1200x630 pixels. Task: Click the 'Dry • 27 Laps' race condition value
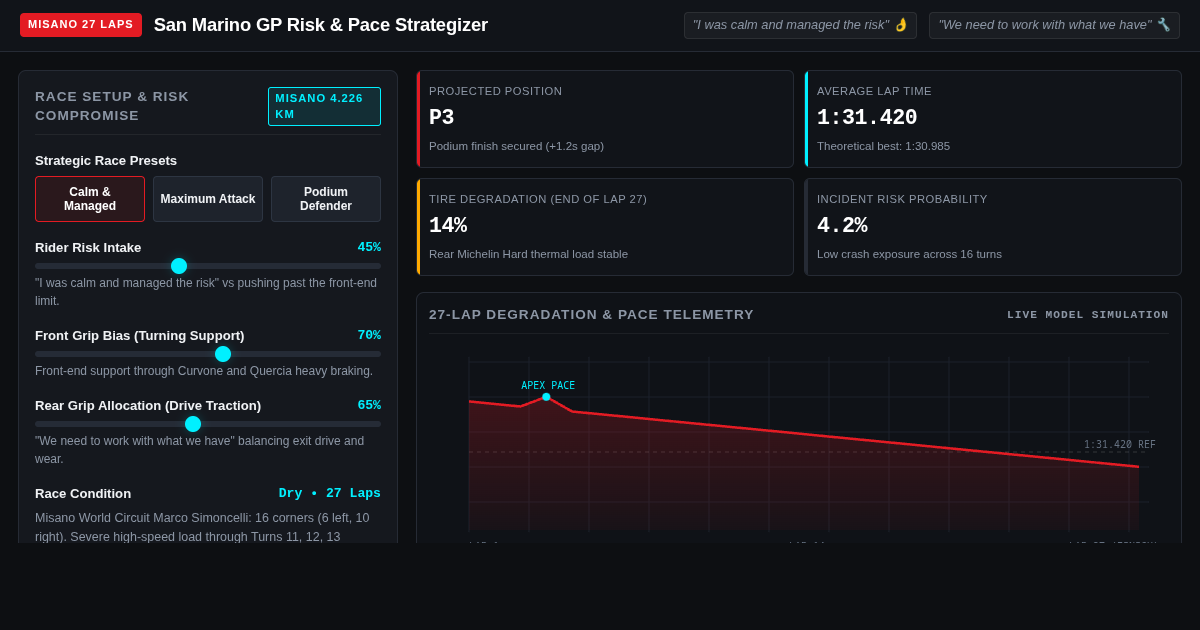[x=330, y=493]
